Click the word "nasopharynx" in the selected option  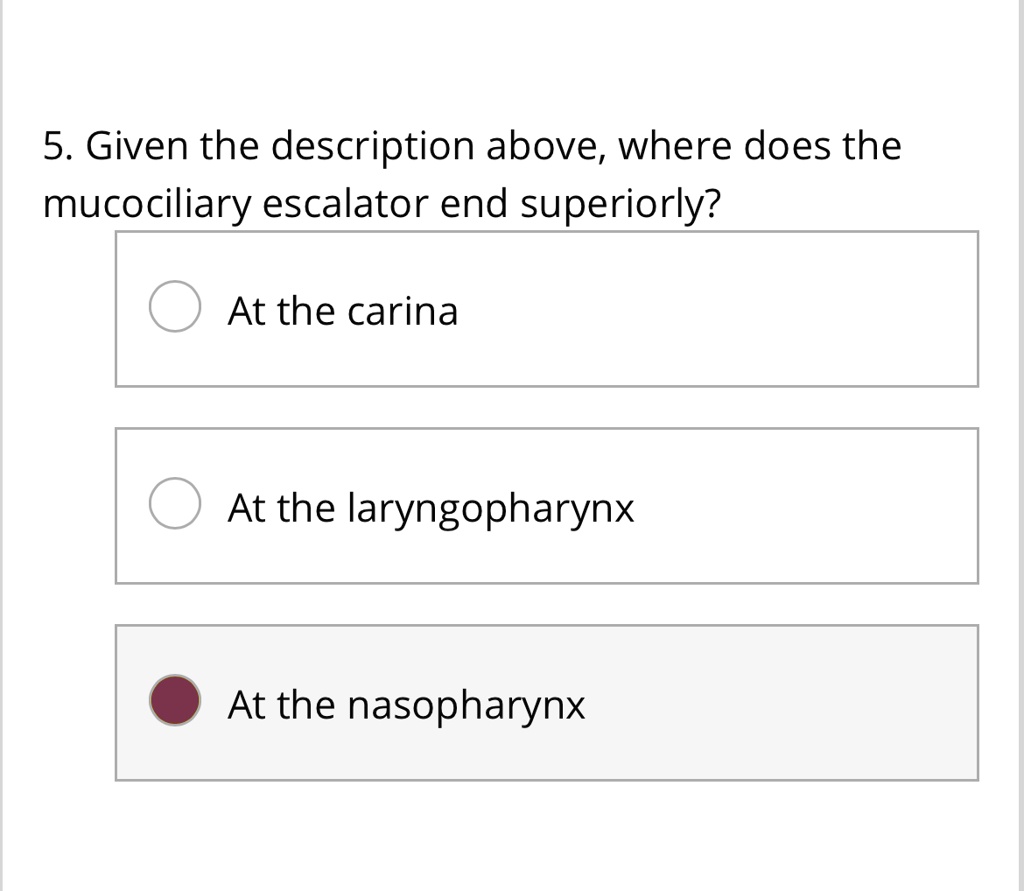(465, 705)
